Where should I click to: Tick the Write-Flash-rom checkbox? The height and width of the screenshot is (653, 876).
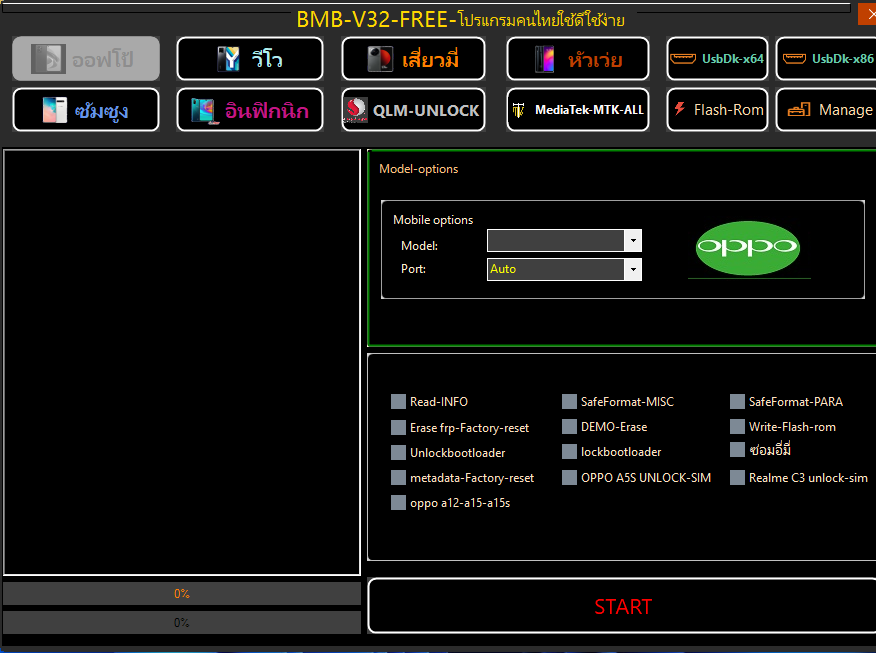[x=737, y=427]
